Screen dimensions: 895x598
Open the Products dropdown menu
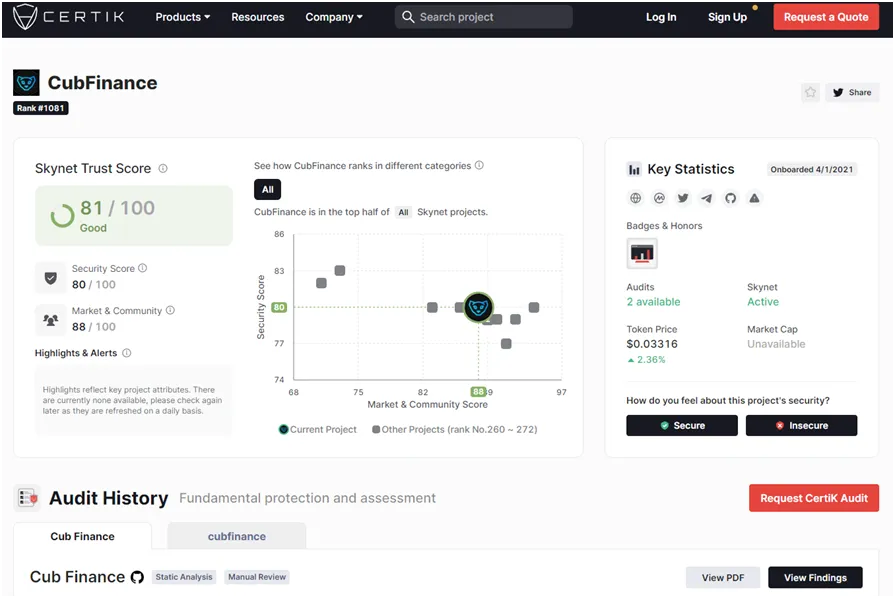[x=183, y=17]
